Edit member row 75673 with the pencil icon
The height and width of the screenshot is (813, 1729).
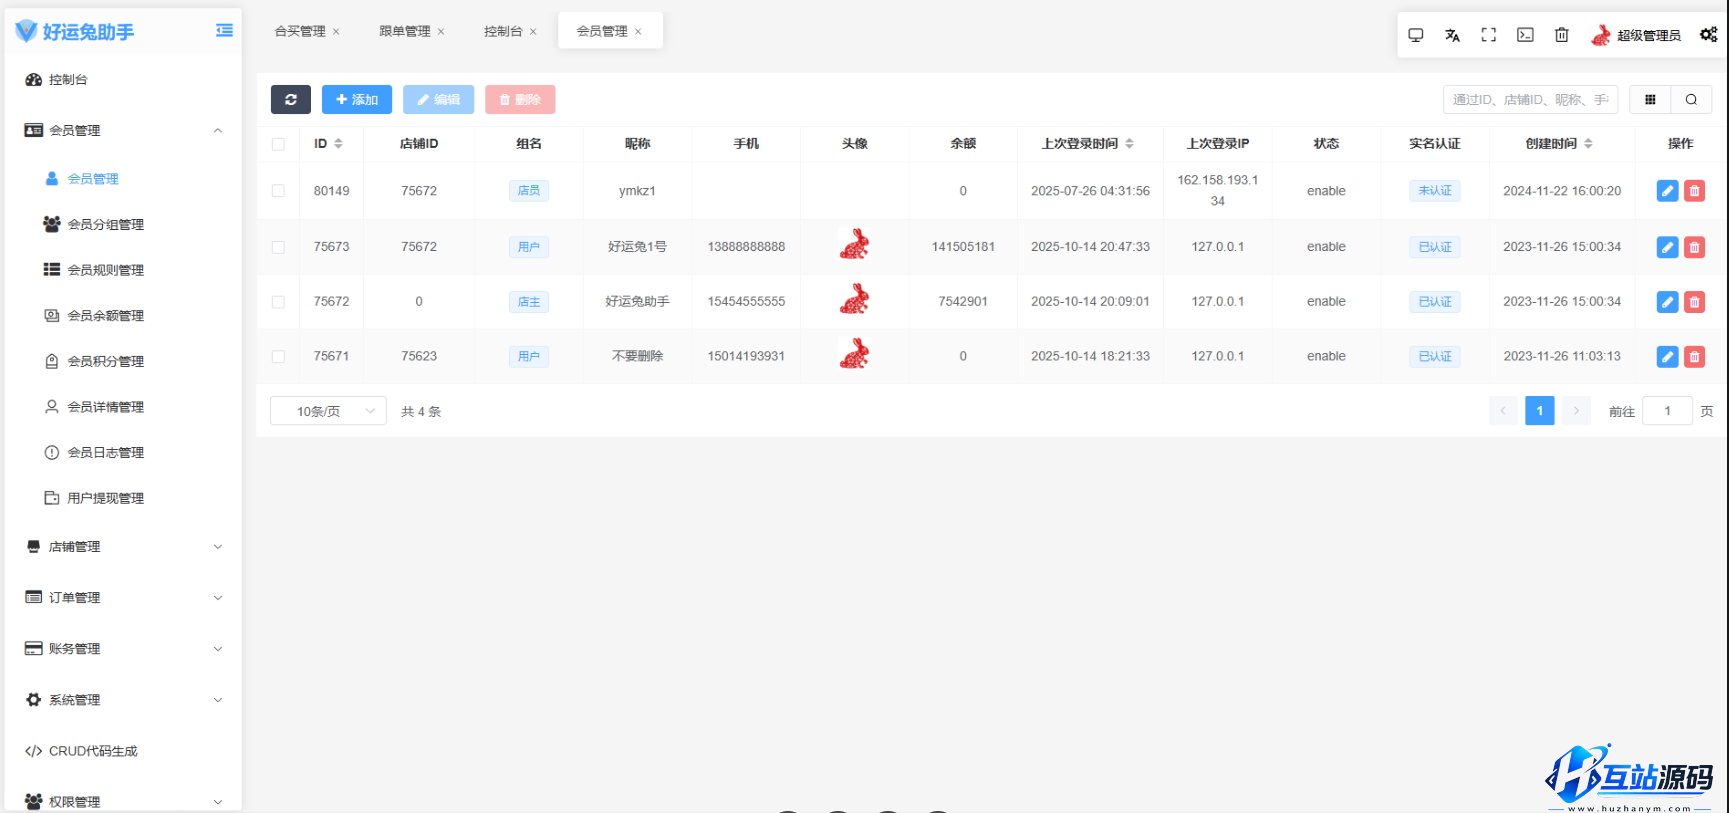pyautogui.click(x=1667, y=247)
